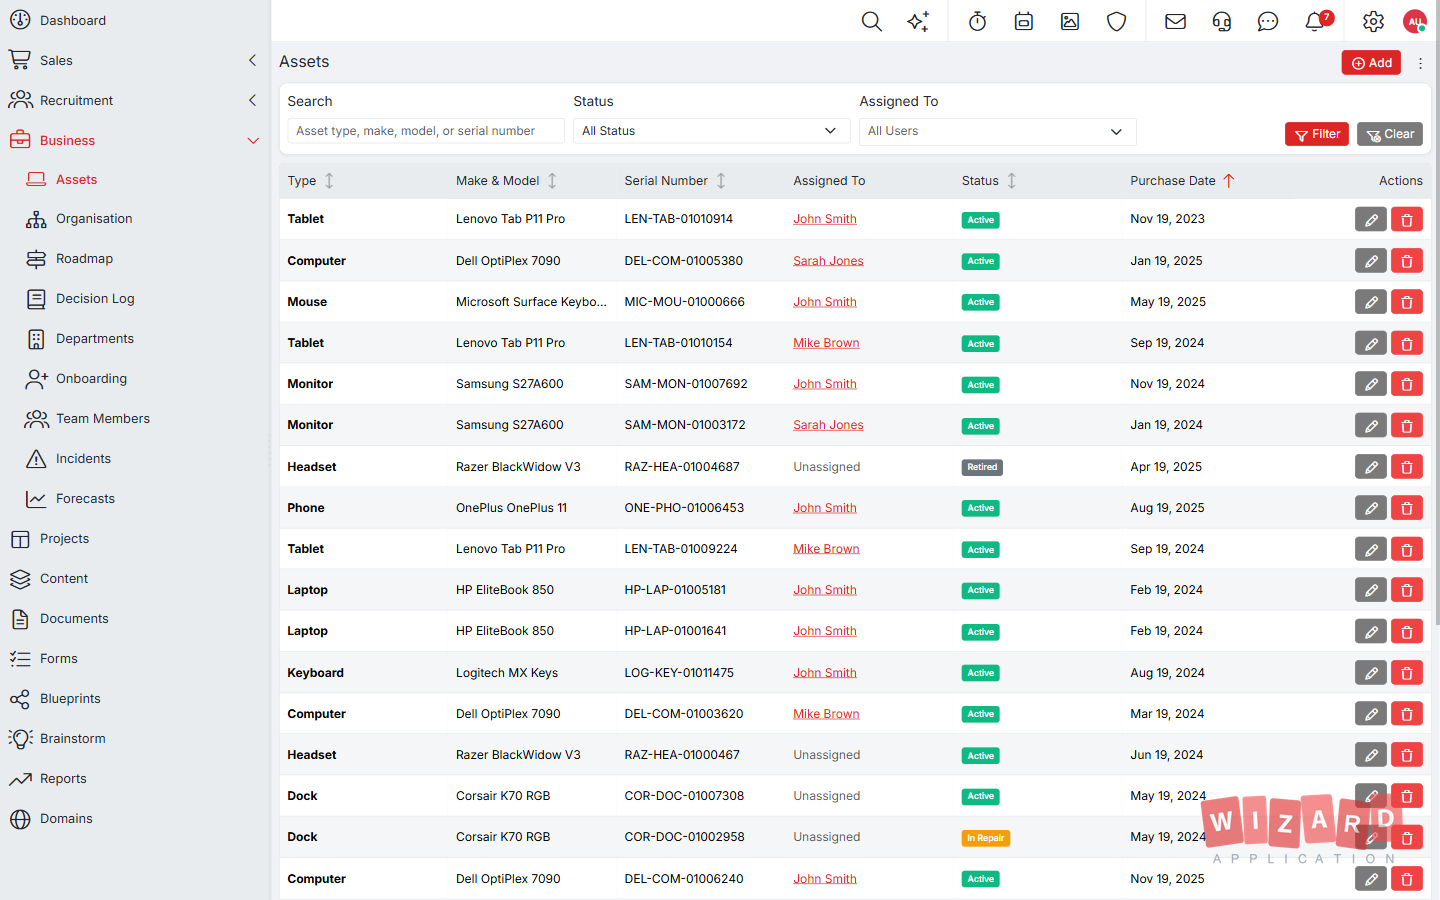Click the In Repair status badge
This screenshot has height=900, width=1440.
point(985,838)
